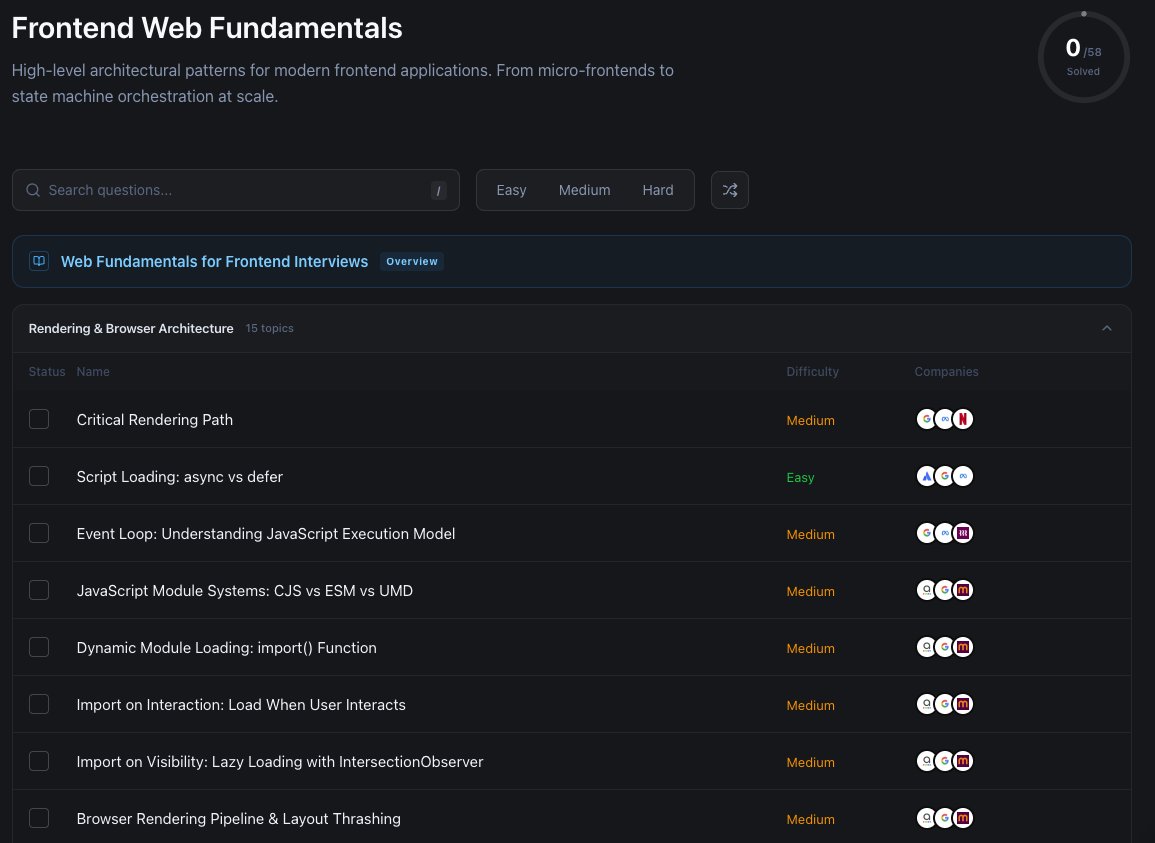
Task: Filter questions by Medium difficulty
Action: (584, 190)
